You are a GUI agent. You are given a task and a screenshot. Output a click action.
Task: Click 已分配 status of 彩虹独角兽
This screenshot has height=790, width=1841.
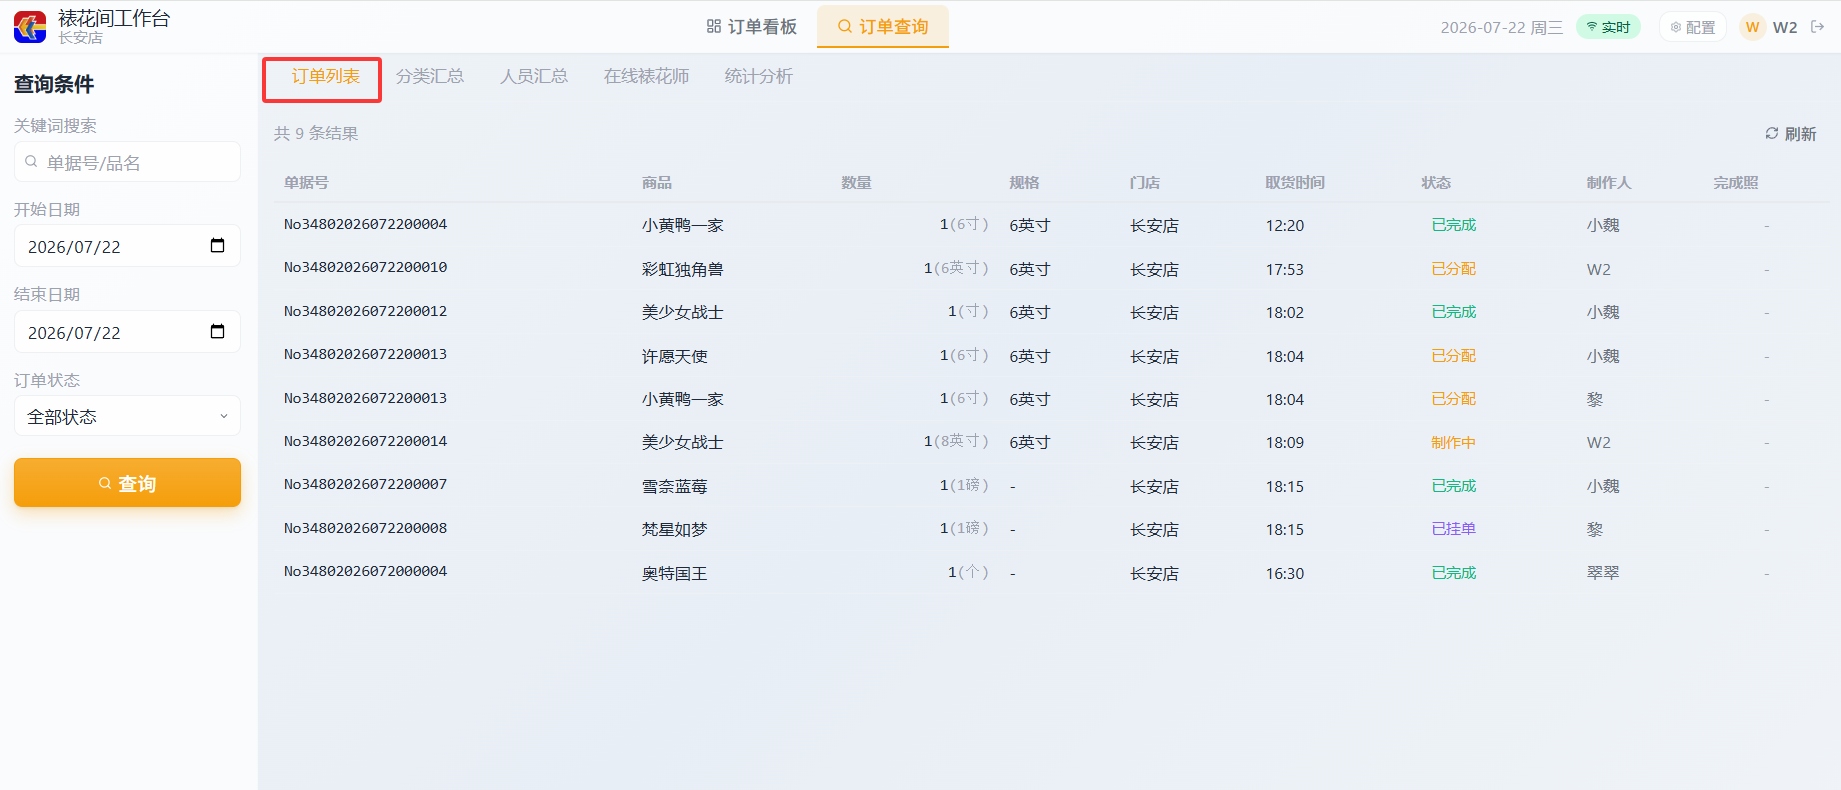(x=1453, y=269)
